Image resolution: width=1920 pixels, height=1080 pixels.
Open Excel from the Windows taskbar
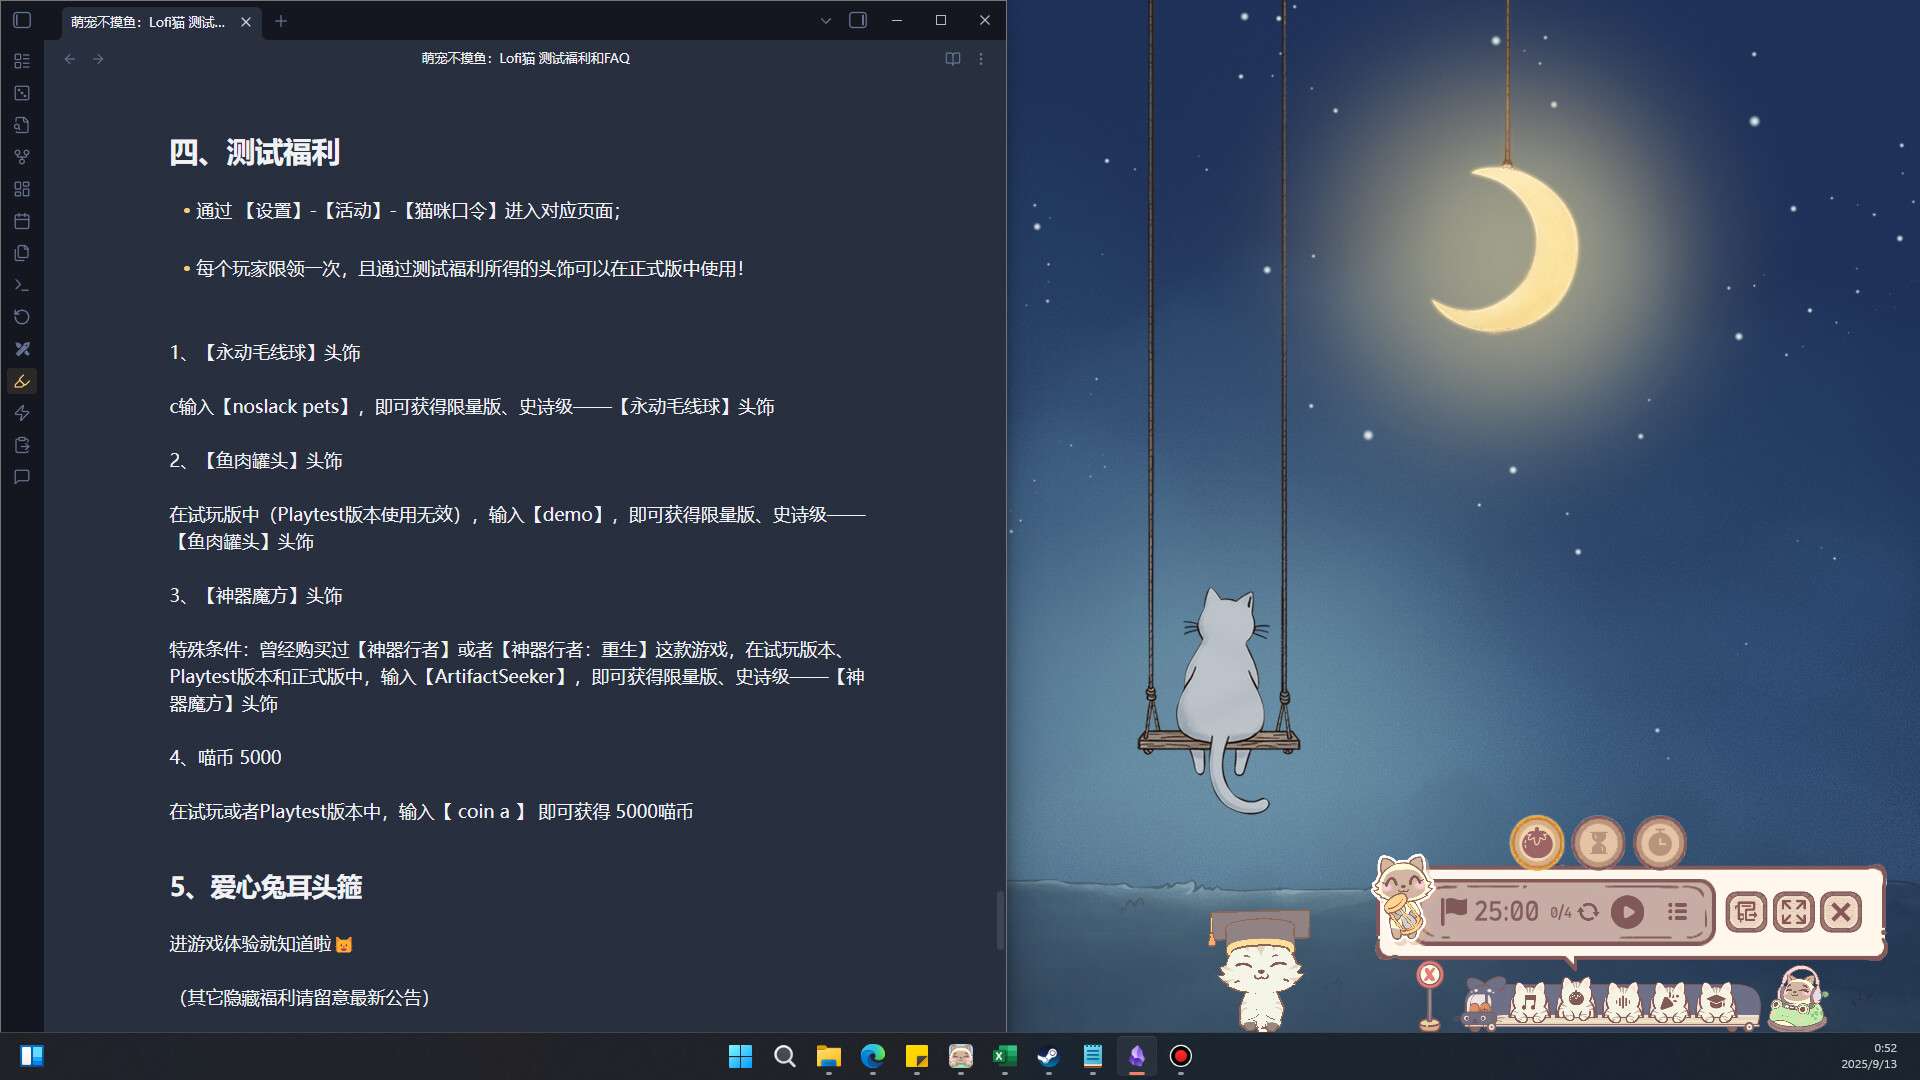pos(1004,1057)
